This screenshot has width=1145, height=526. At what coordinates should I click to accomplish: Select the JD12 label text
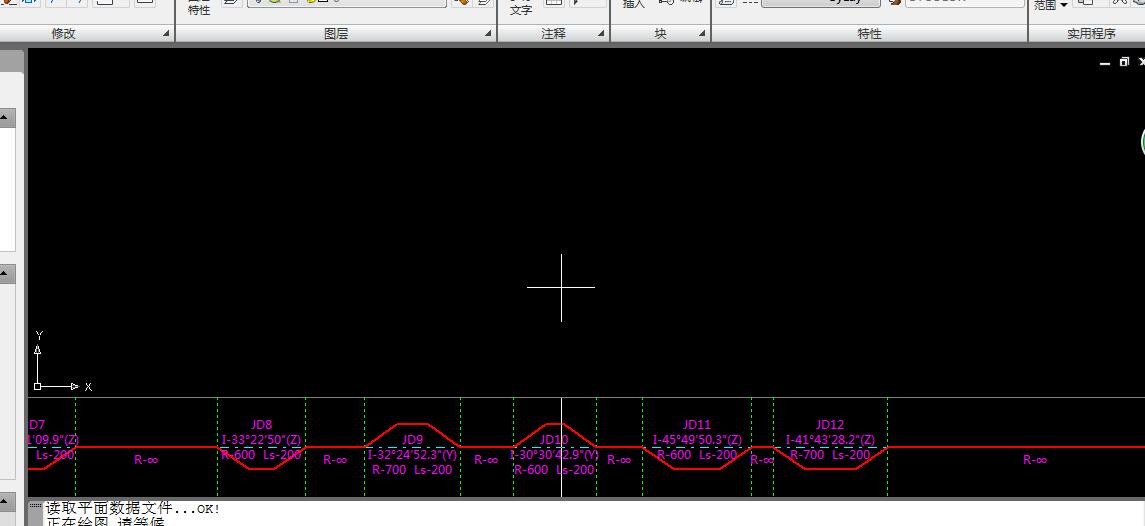[830, 424]
